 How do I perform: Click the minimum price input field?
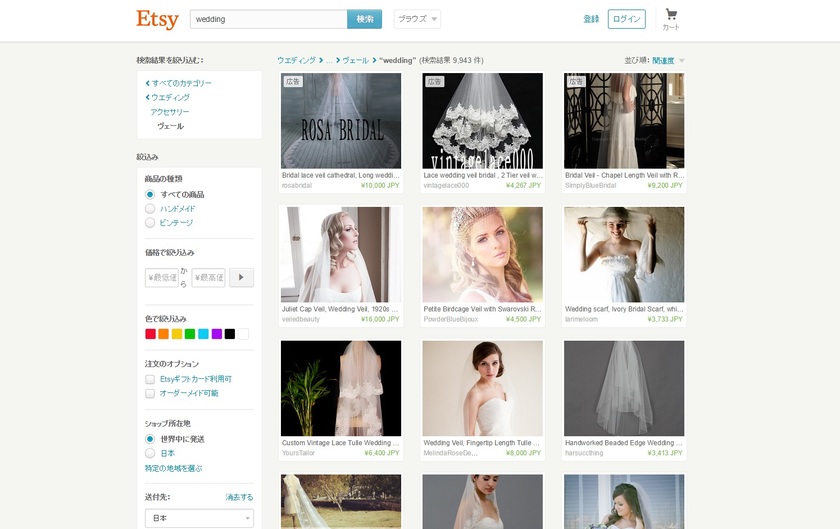(x=162, y=278)
